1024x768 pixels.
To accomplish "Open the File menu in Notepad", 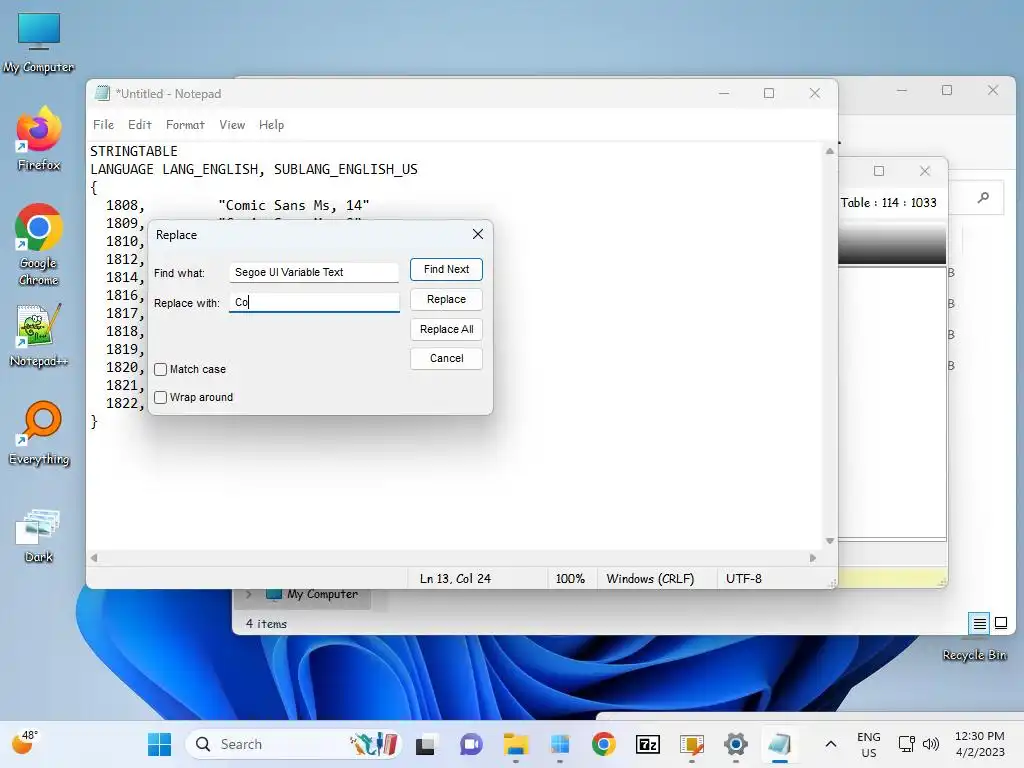I will pyautogui.click(x=103, y=125).
